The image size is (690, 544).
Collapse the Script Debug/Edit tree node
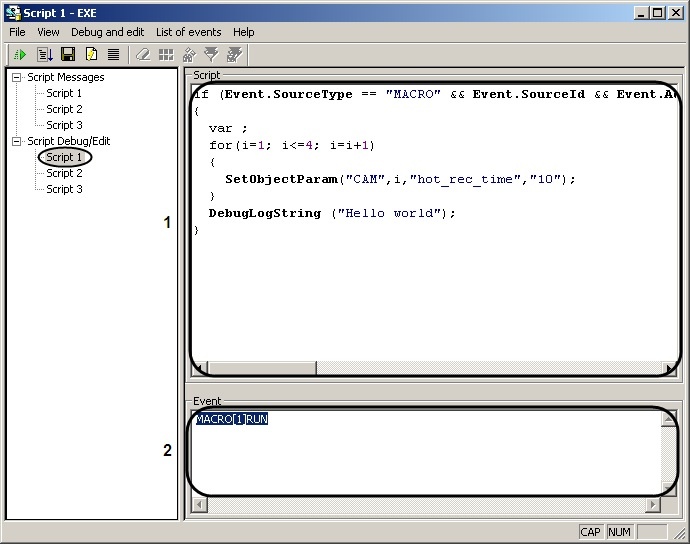pyautogui.click(x=17, y=141)
